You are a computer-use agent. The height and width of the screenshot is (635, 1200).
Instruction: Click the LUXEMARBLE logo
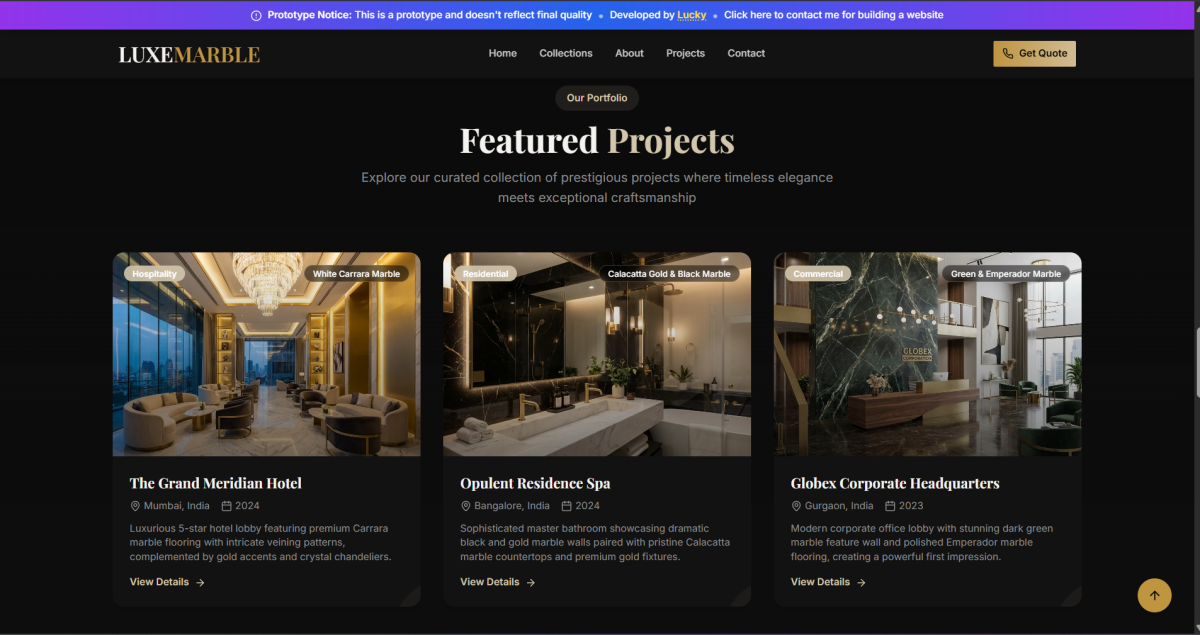click(189, 55)
